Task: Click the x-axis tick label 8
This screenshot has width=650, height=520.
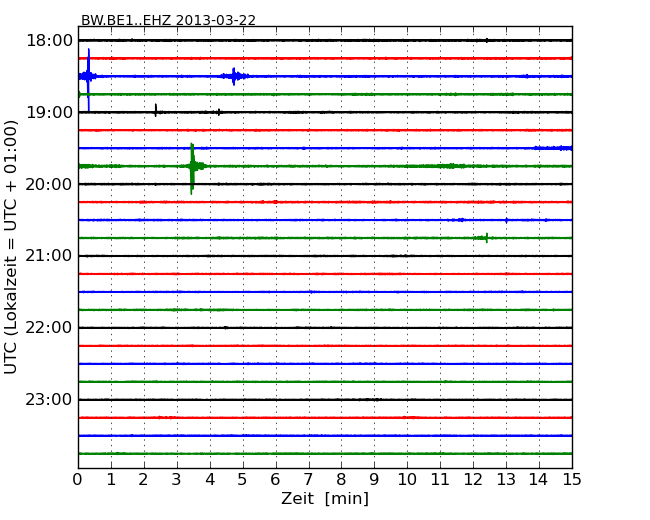Action: (341, 479)
